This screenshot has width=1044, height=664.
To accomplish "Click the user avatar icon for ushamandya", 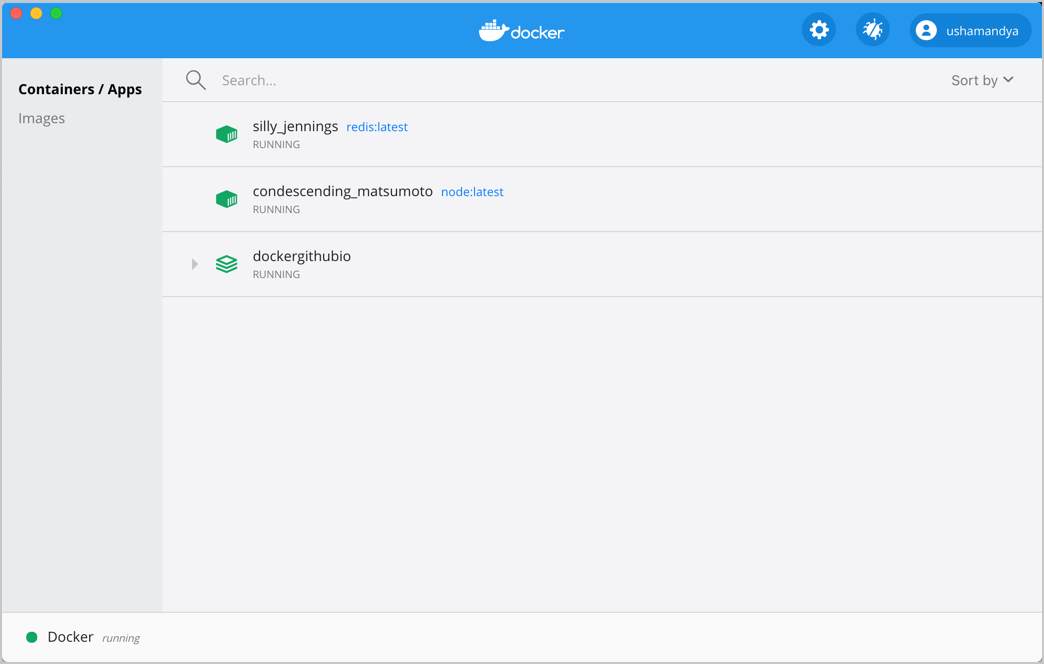I will coord(926,30).
